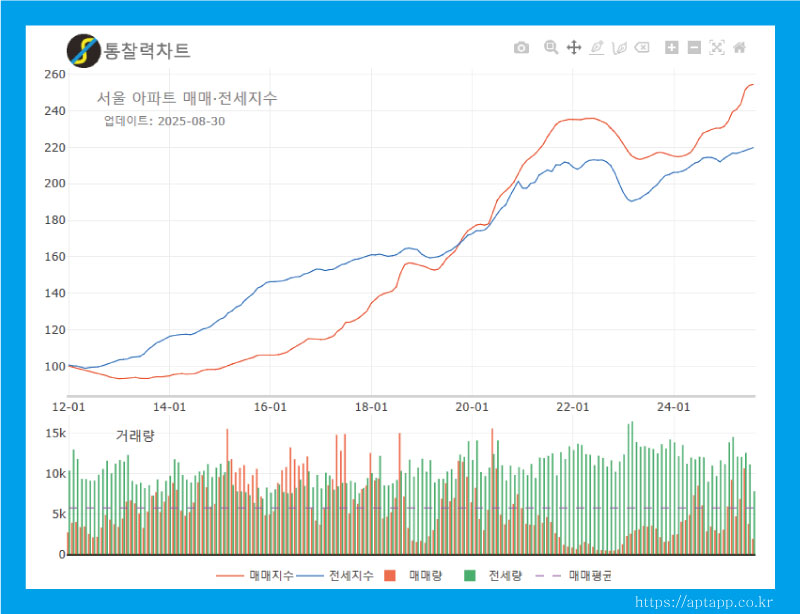Activate the Pan tool
The height and width of the screenshot is (614, 800).
coord(574,48)
